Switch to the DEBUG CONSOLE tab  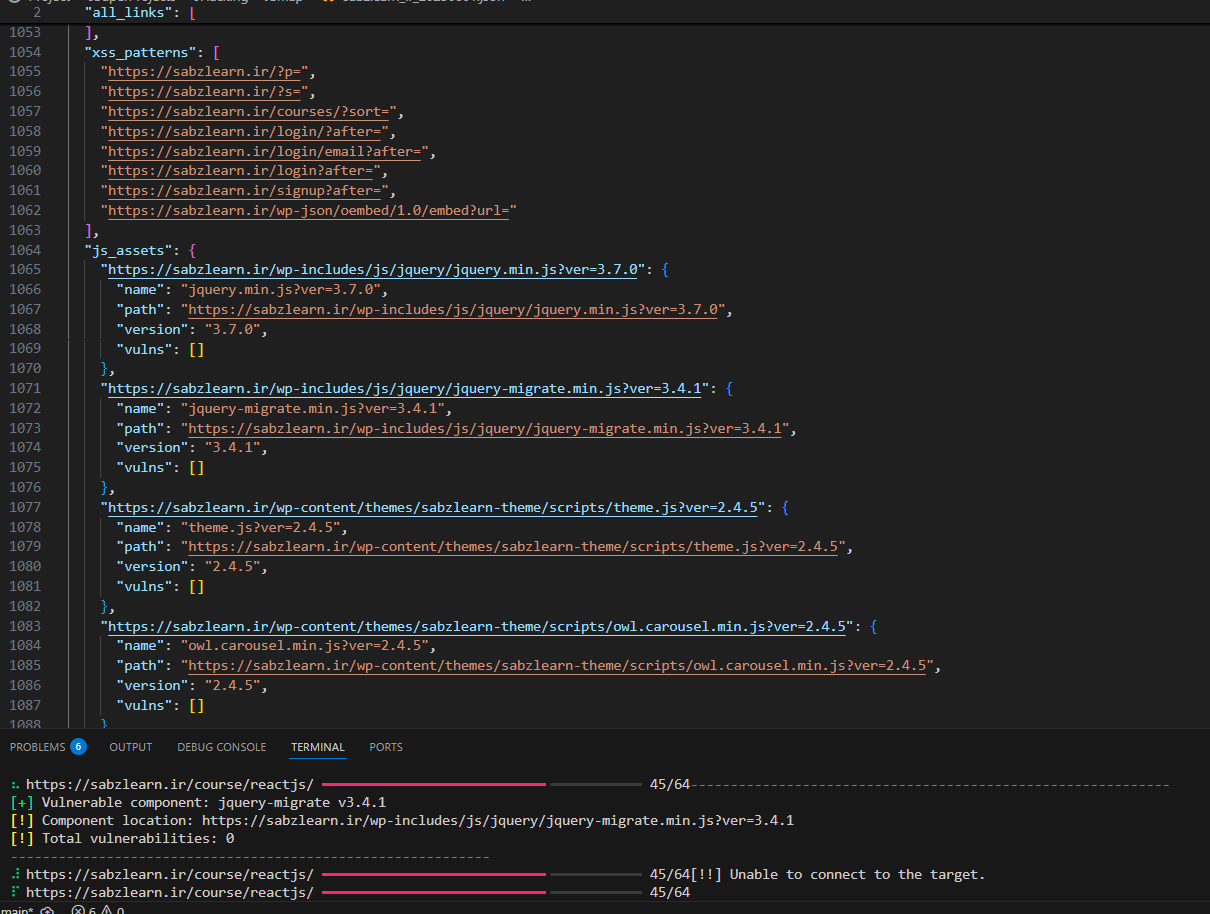pos(222,747)
